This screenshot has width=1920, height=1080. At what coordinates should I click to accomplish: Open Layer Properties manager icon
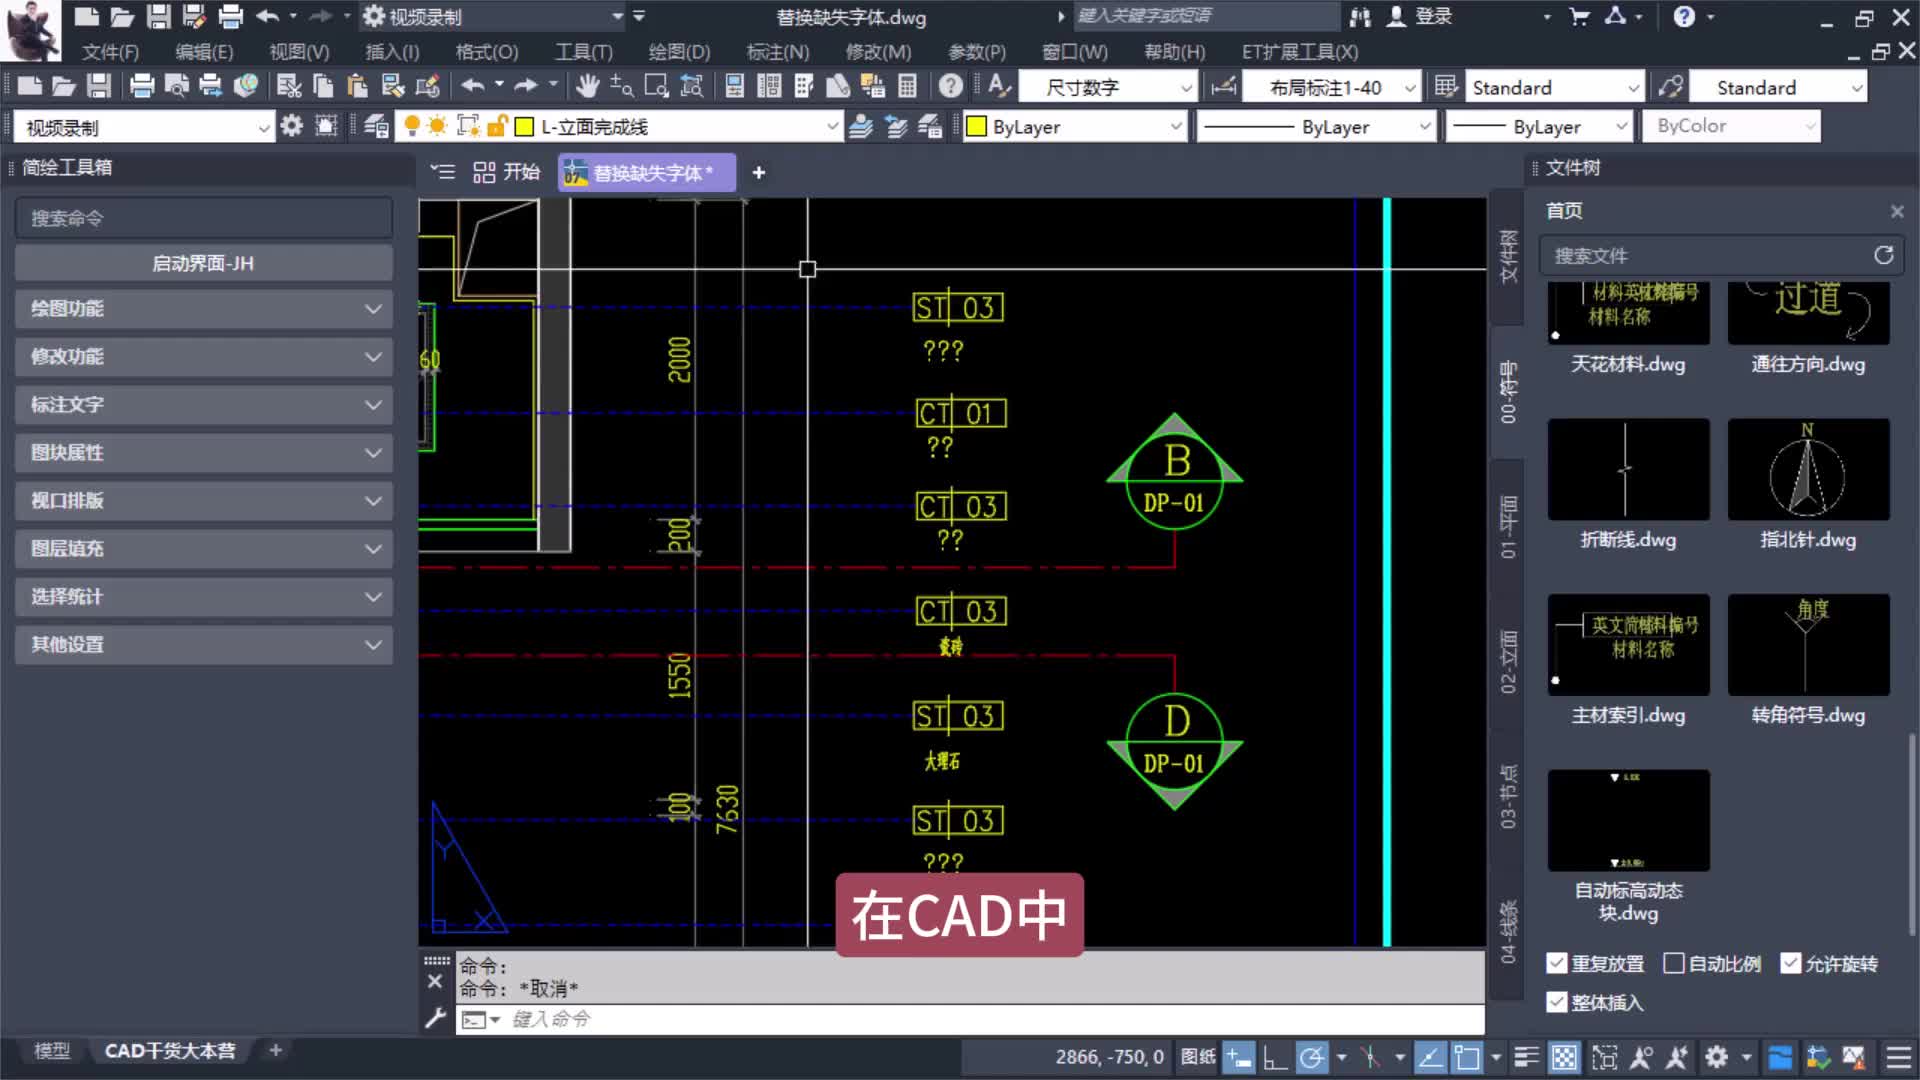tap(376, 127)
